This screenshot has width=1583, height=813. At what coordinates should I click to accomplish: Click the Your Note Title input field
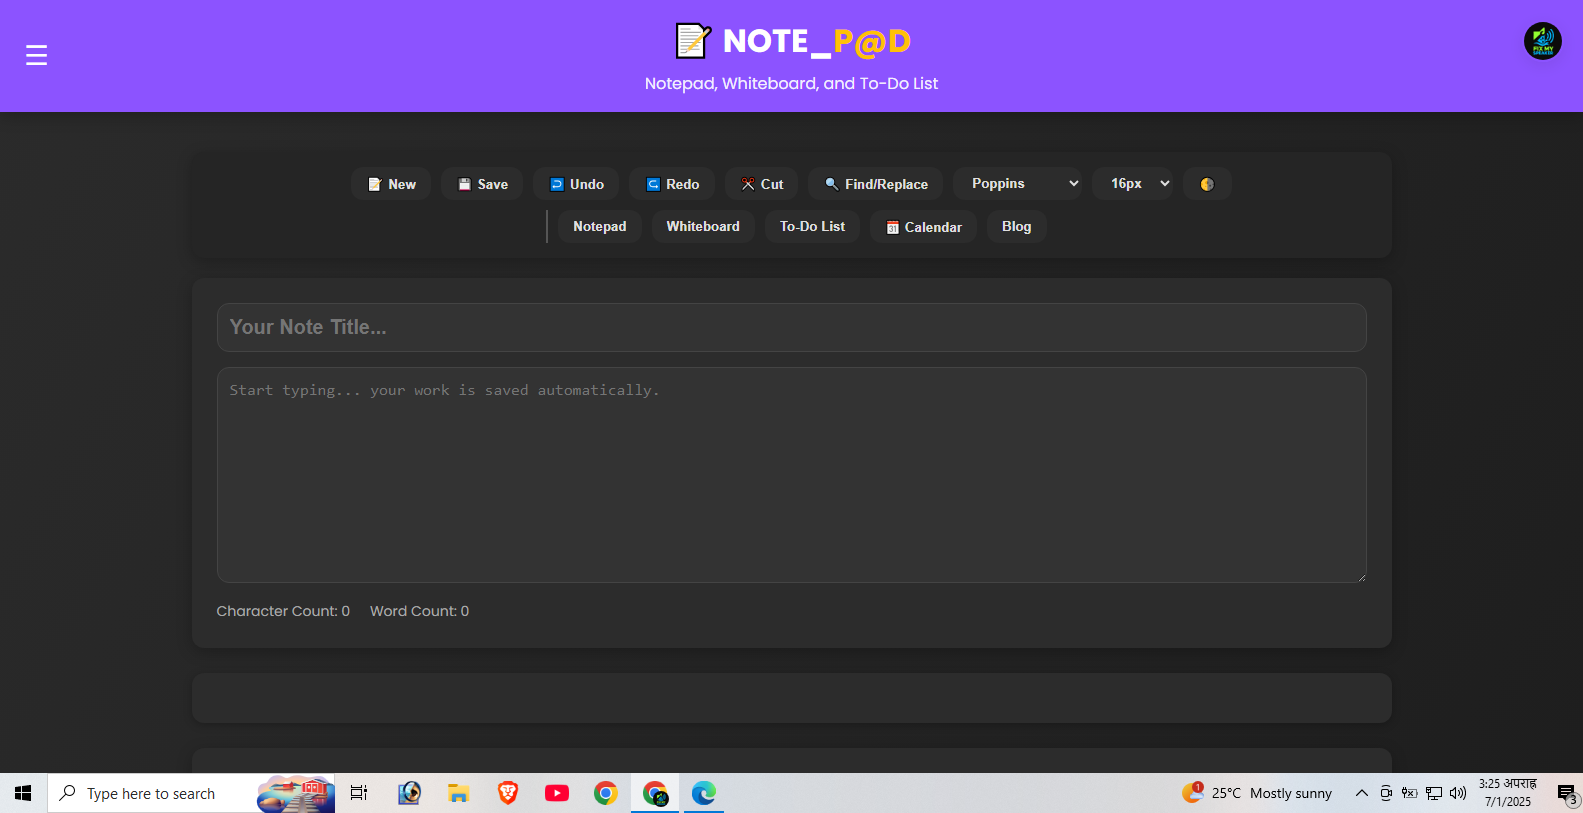click(791, 327)
